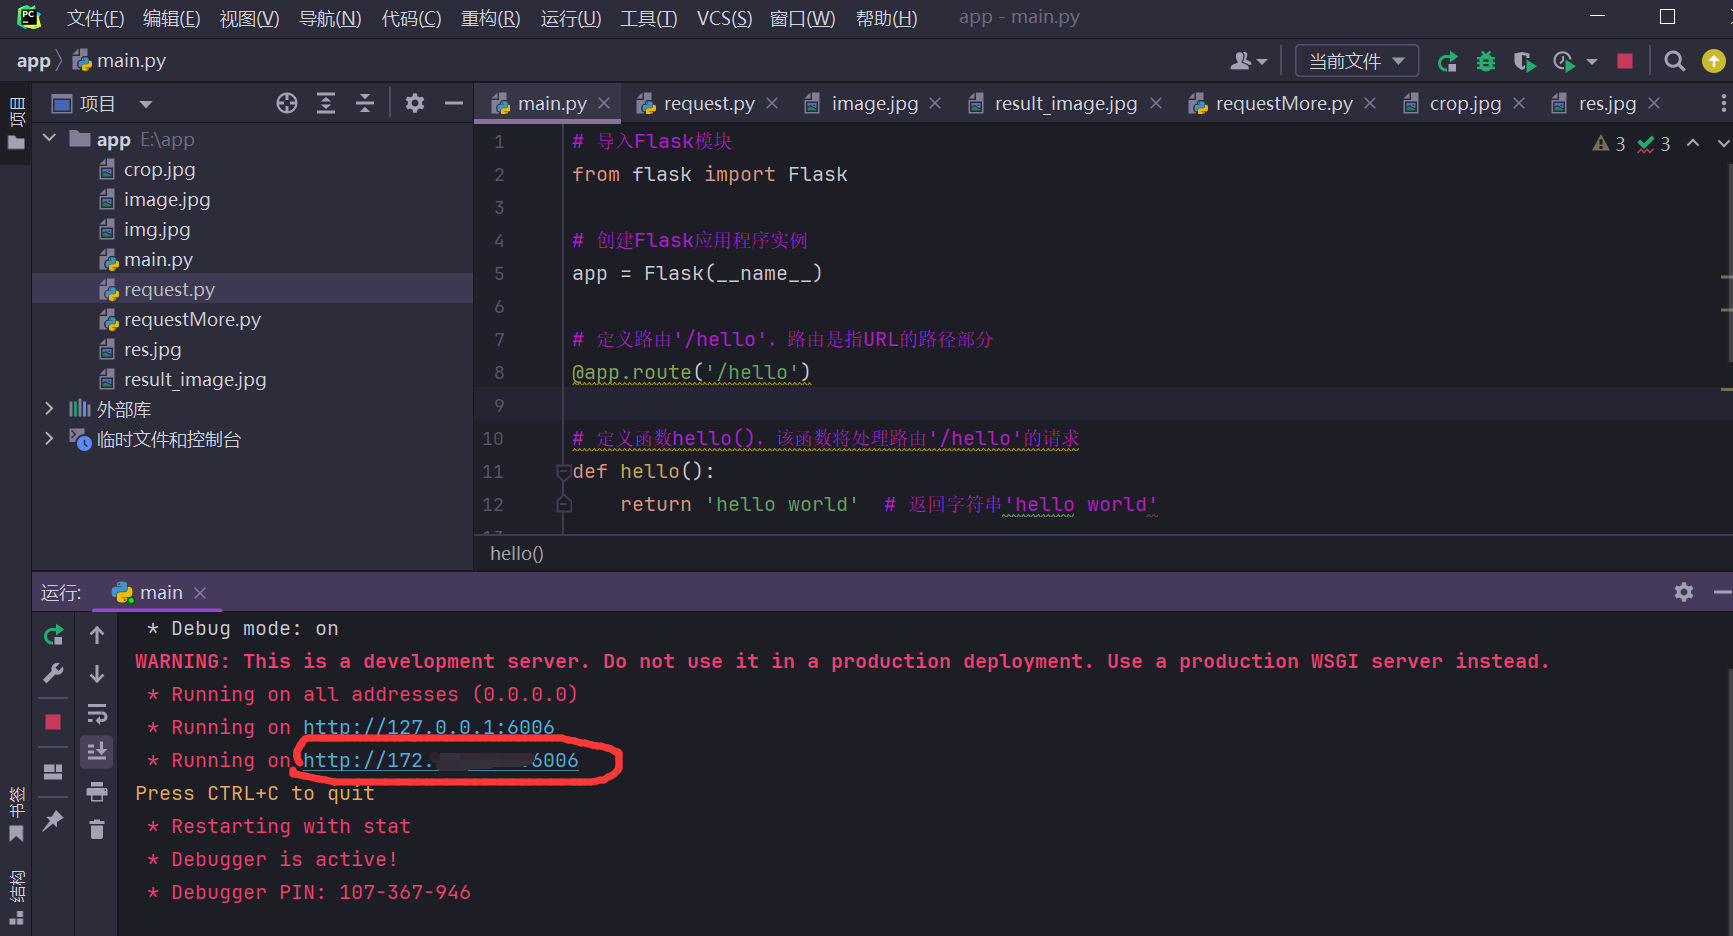
Task: Click the yellow update arrow icon
Action: (x=1714, y=62)
